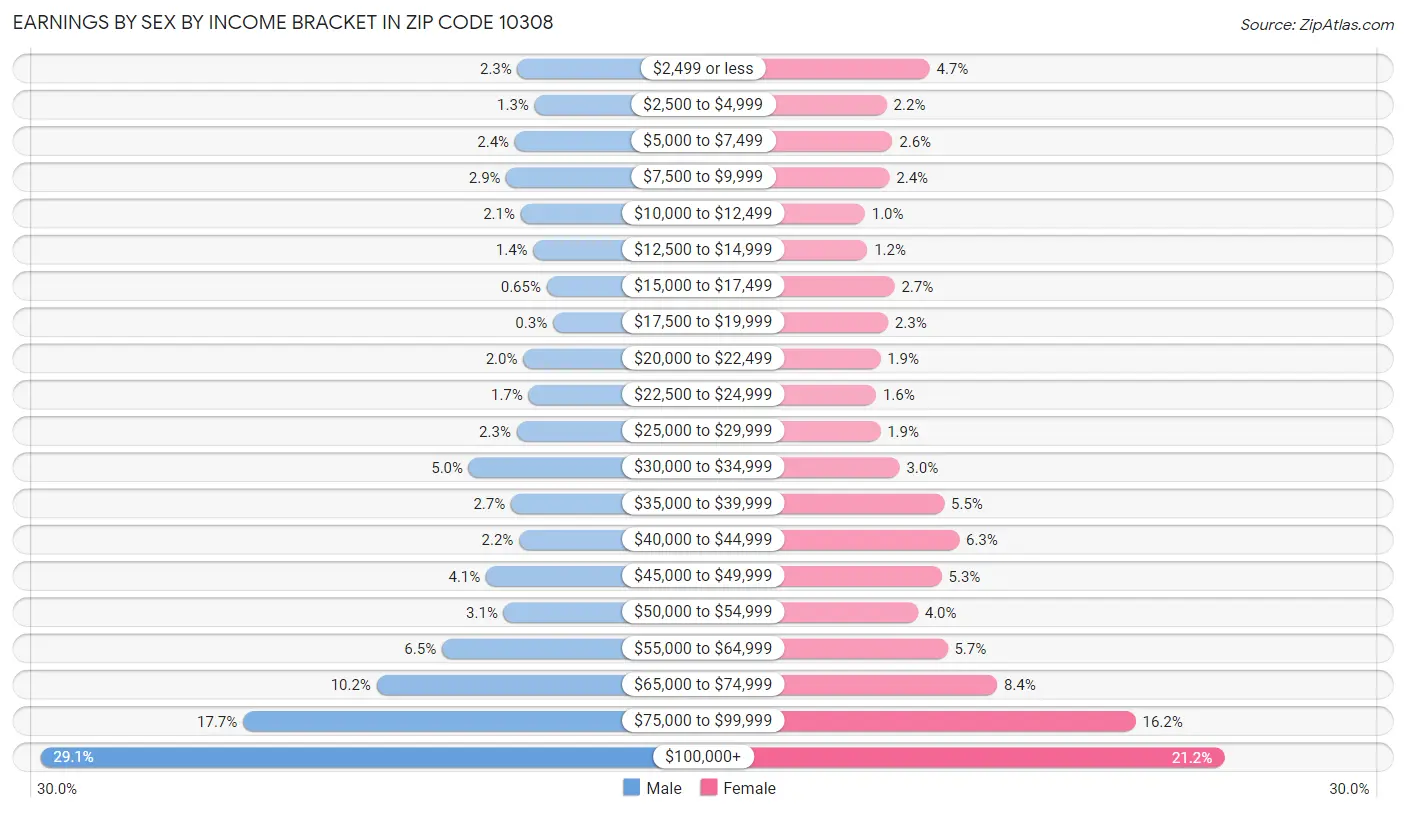
Task: Select the $55,000 to $64,999 label
Action: (x=703, y=648)
